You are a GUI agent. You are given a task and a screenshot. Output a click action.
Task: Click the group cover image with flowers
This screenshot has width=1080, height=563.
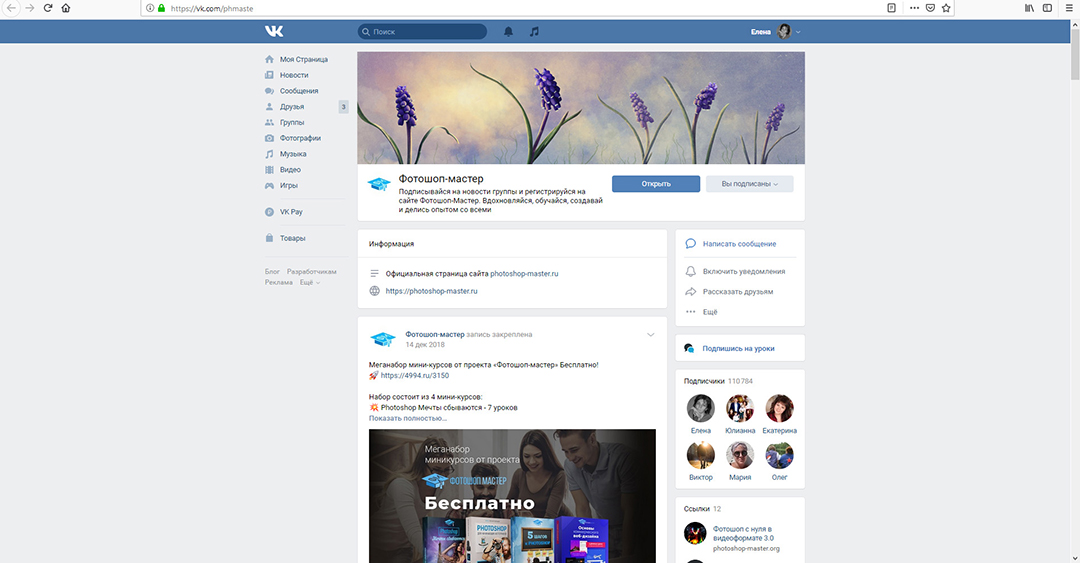point(581,108)
